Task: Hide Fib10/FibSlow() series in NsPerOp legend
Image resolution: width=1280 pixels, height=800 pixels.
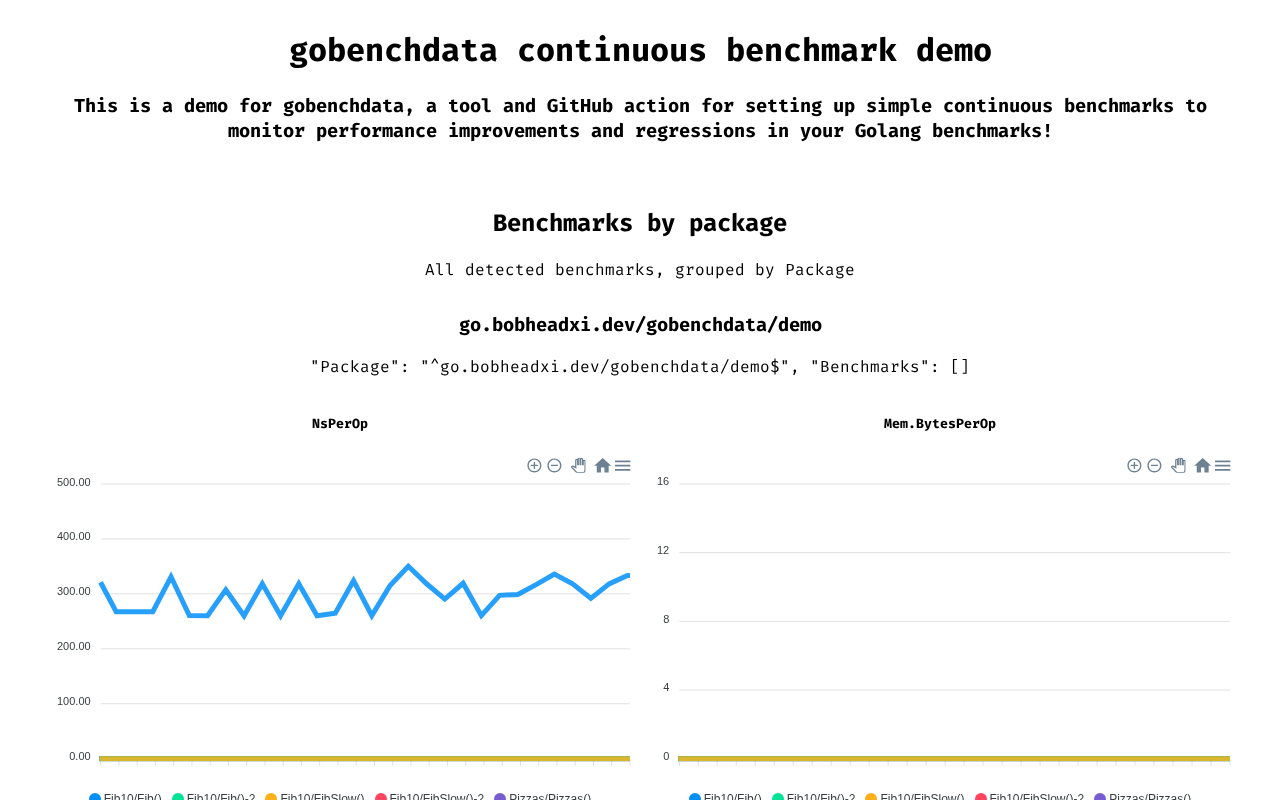Action: (321, 797)
